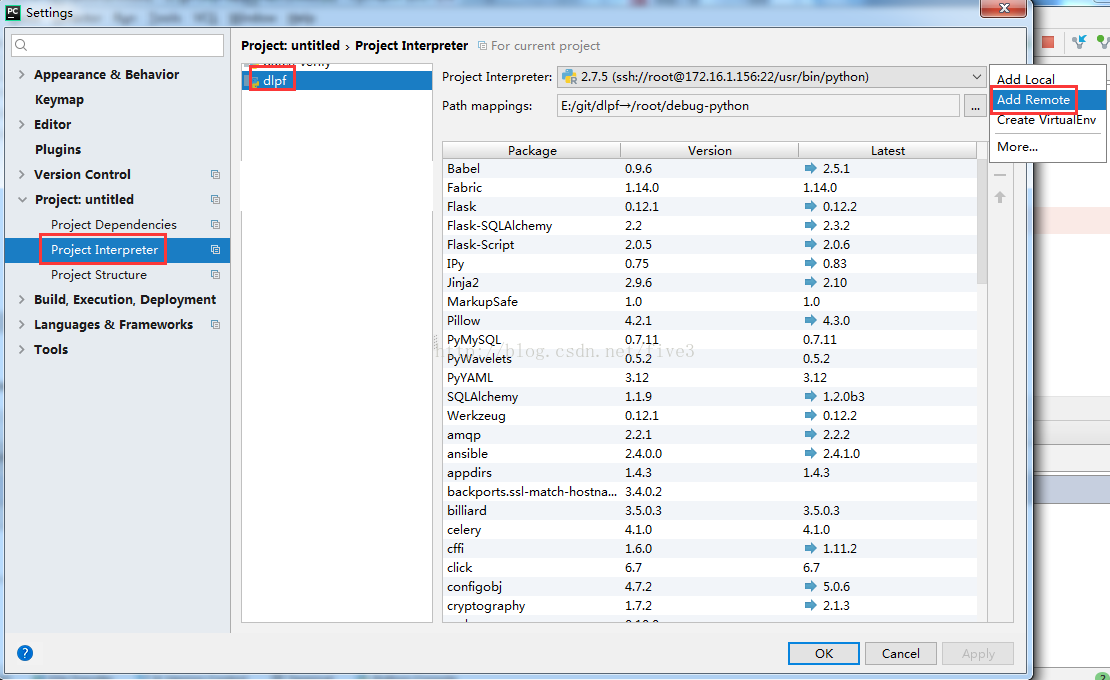Click the OK button
This screenshot has width=1110, height=680.
824,654
